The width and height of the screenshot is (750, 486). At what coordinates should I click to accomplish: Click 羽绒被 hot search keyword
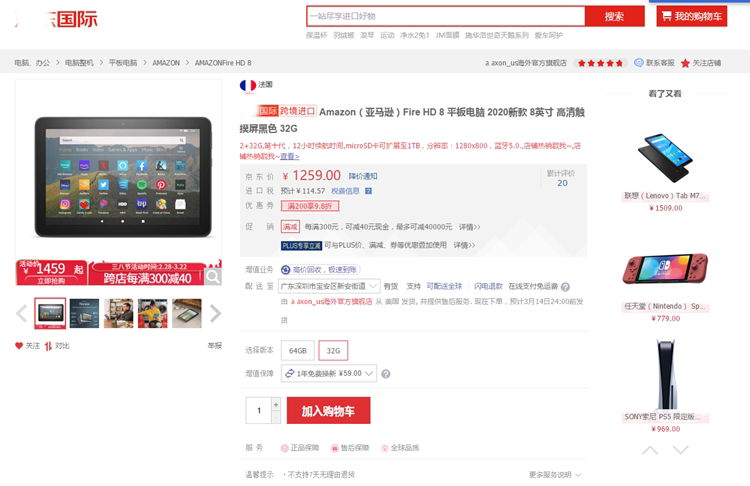343,35
